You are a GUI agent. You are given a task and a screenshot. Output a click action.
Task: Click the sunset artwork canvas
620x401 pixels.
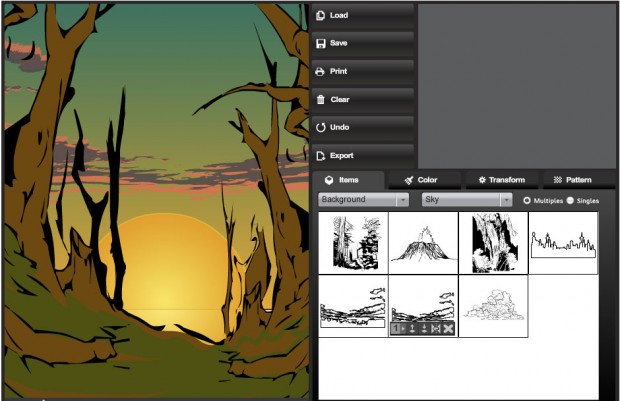(x=157, y=200)
